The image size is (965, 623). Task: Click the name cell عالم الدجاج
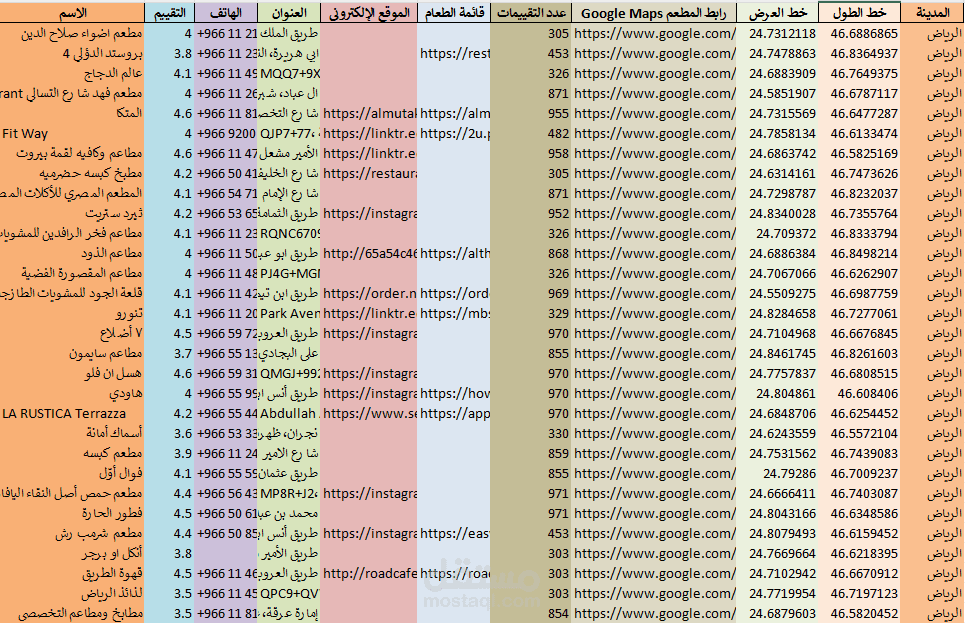[x=72, y=74]
